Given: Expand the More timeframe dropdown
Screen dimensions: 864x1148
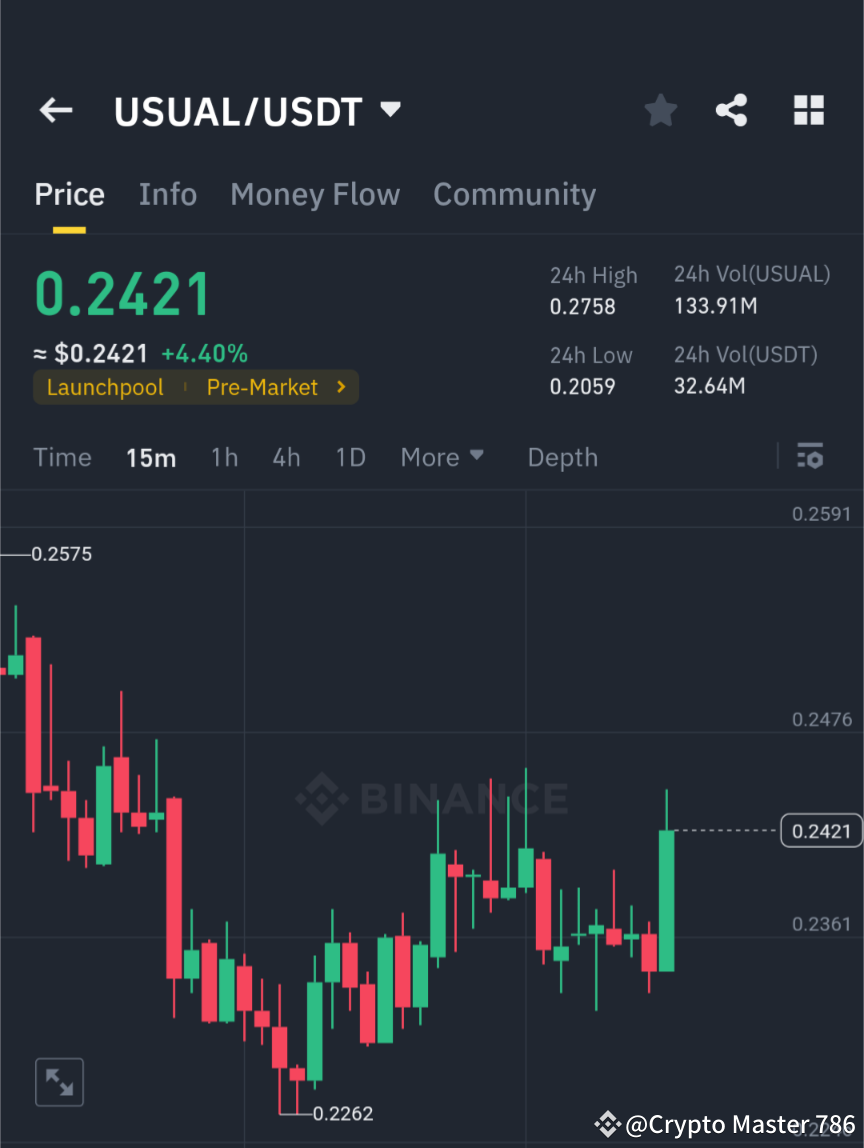Looking at the screenshot, I should 442,457.
